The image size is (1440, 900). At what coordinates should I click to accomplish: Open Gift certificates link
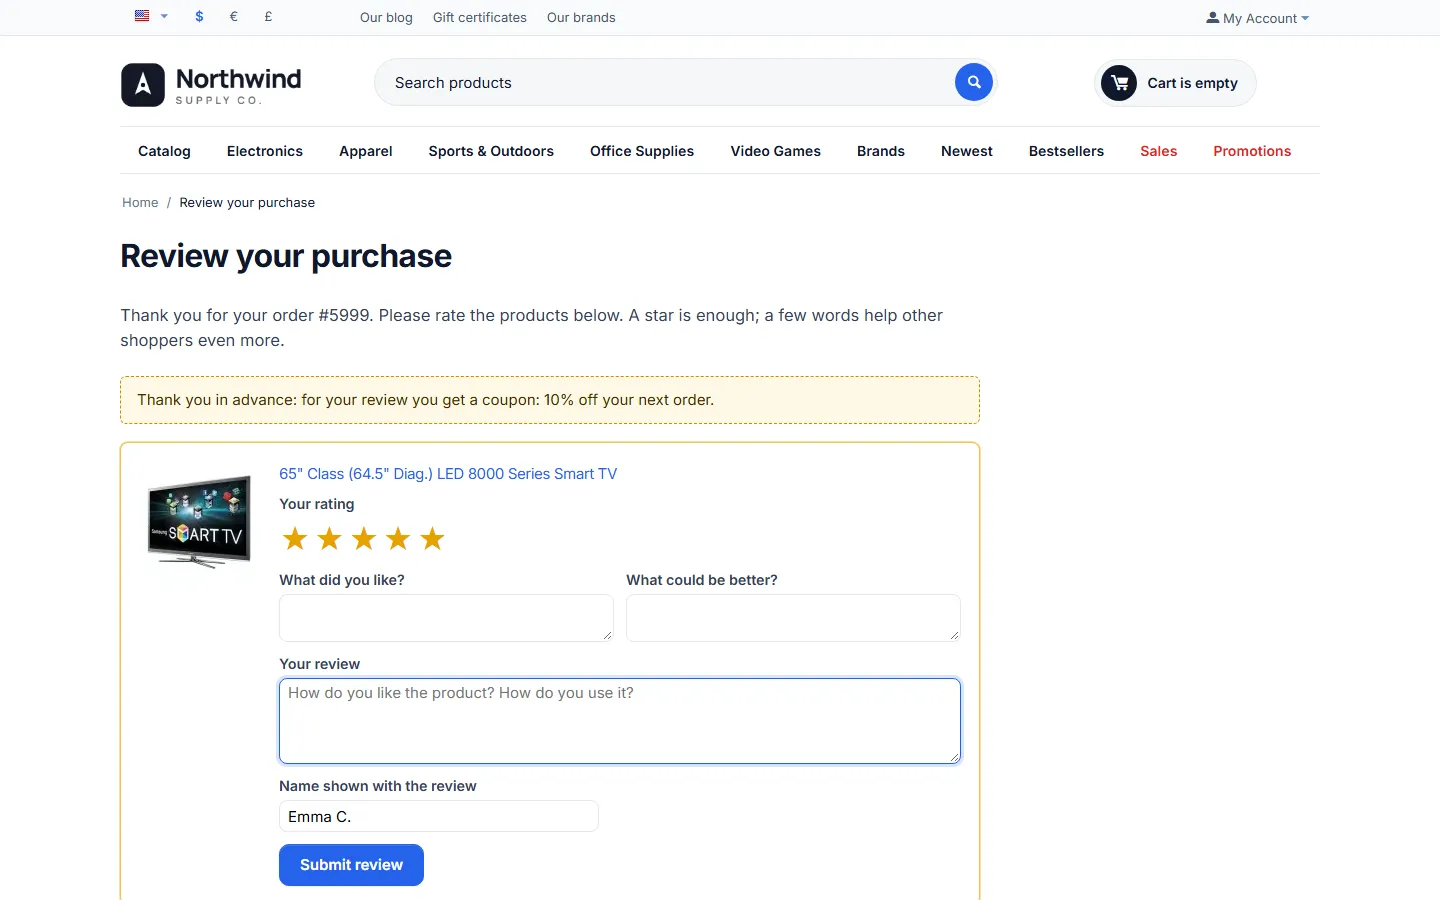(480, 17)
